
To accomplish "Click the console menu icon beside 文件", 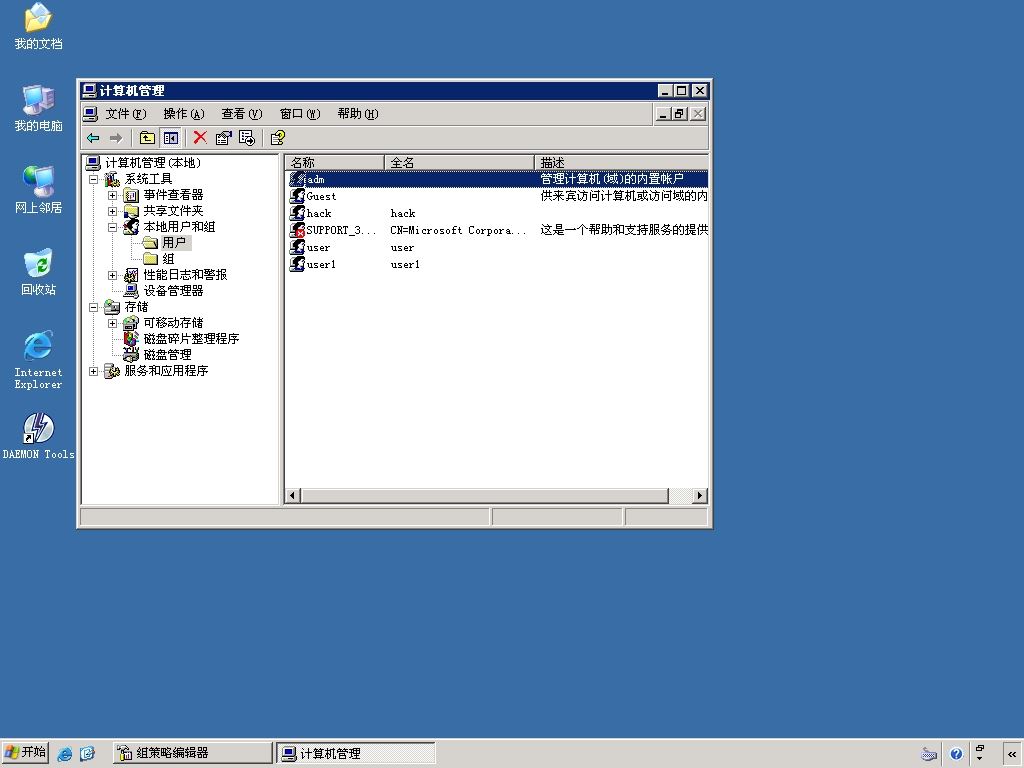I will [x=90, y=114].
